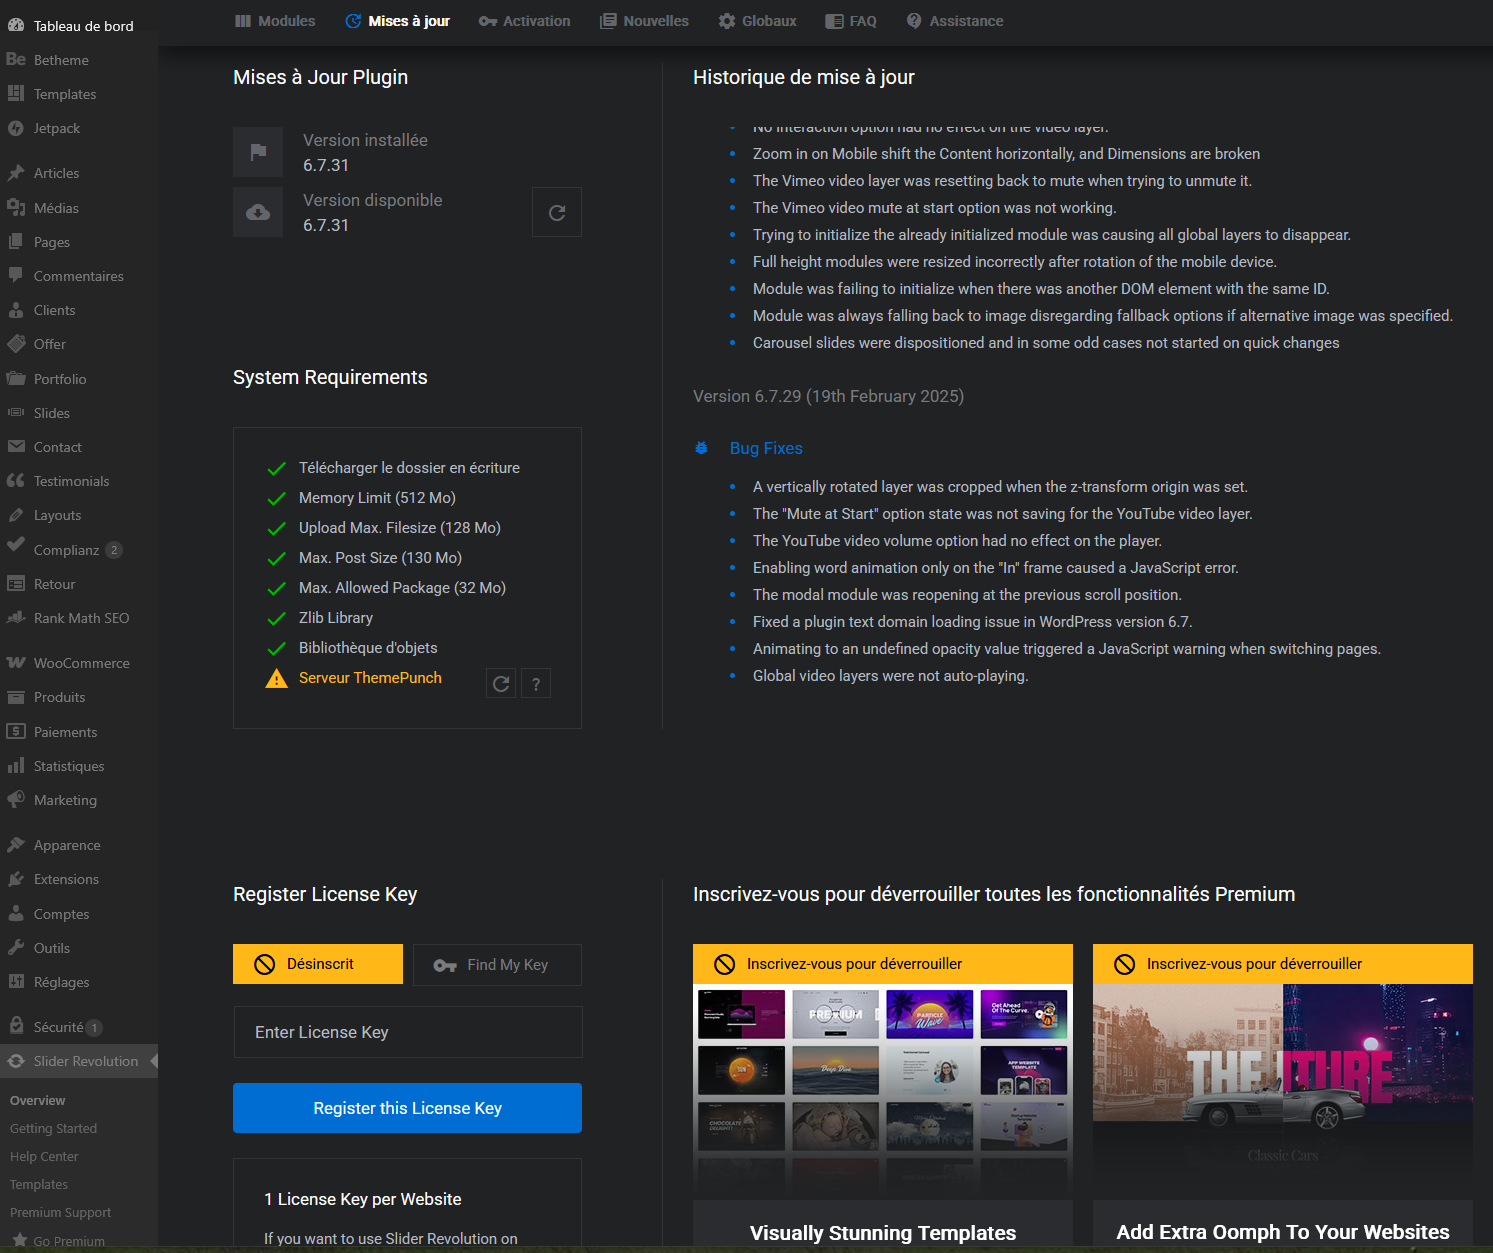Click the Find My Key button
Image resolution: width=1493 pixels, height=1253 pixels.
(497, 965)
